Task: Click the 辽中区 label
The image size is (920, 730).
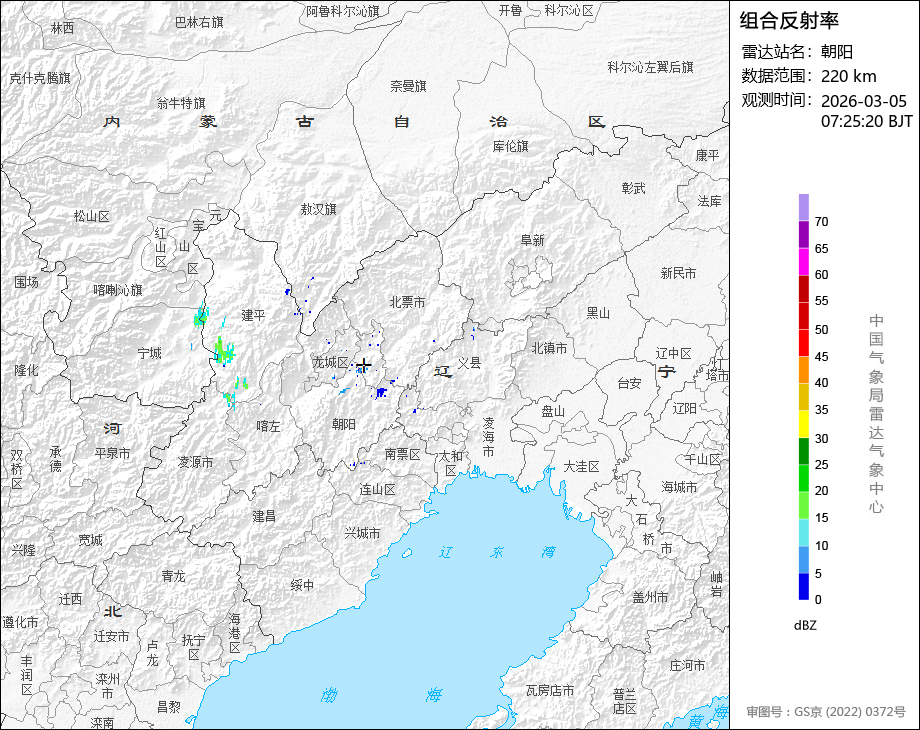Action: click(x=674, y=353)
